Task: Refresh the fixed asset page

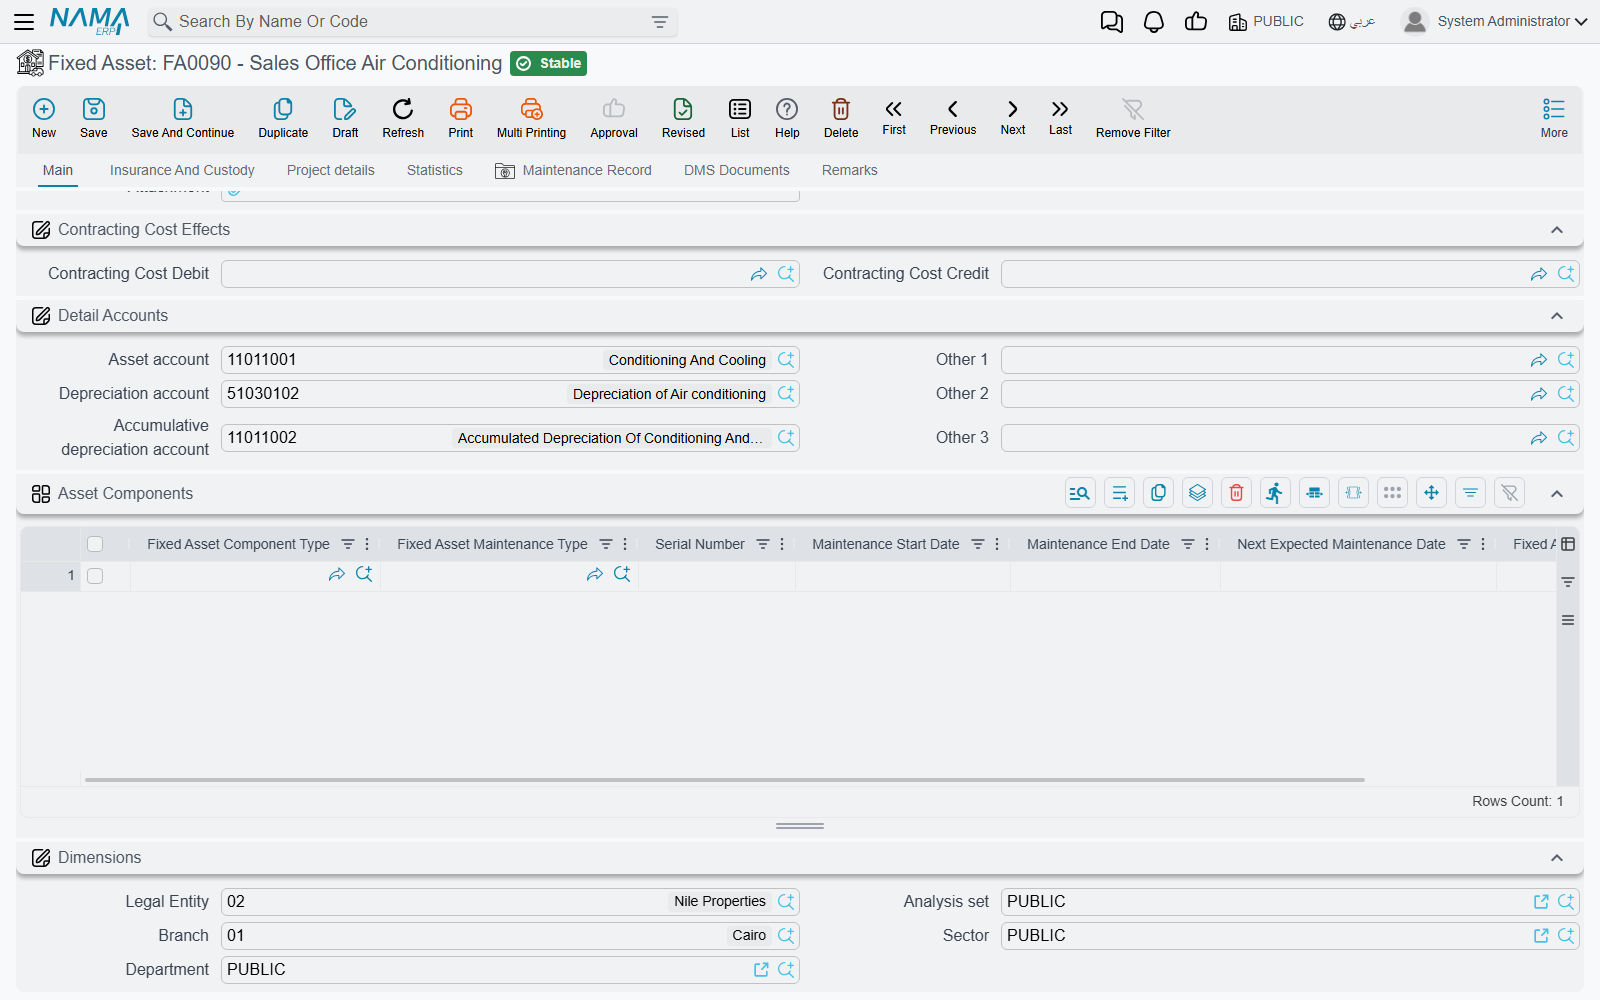Action: click(403, 117)
